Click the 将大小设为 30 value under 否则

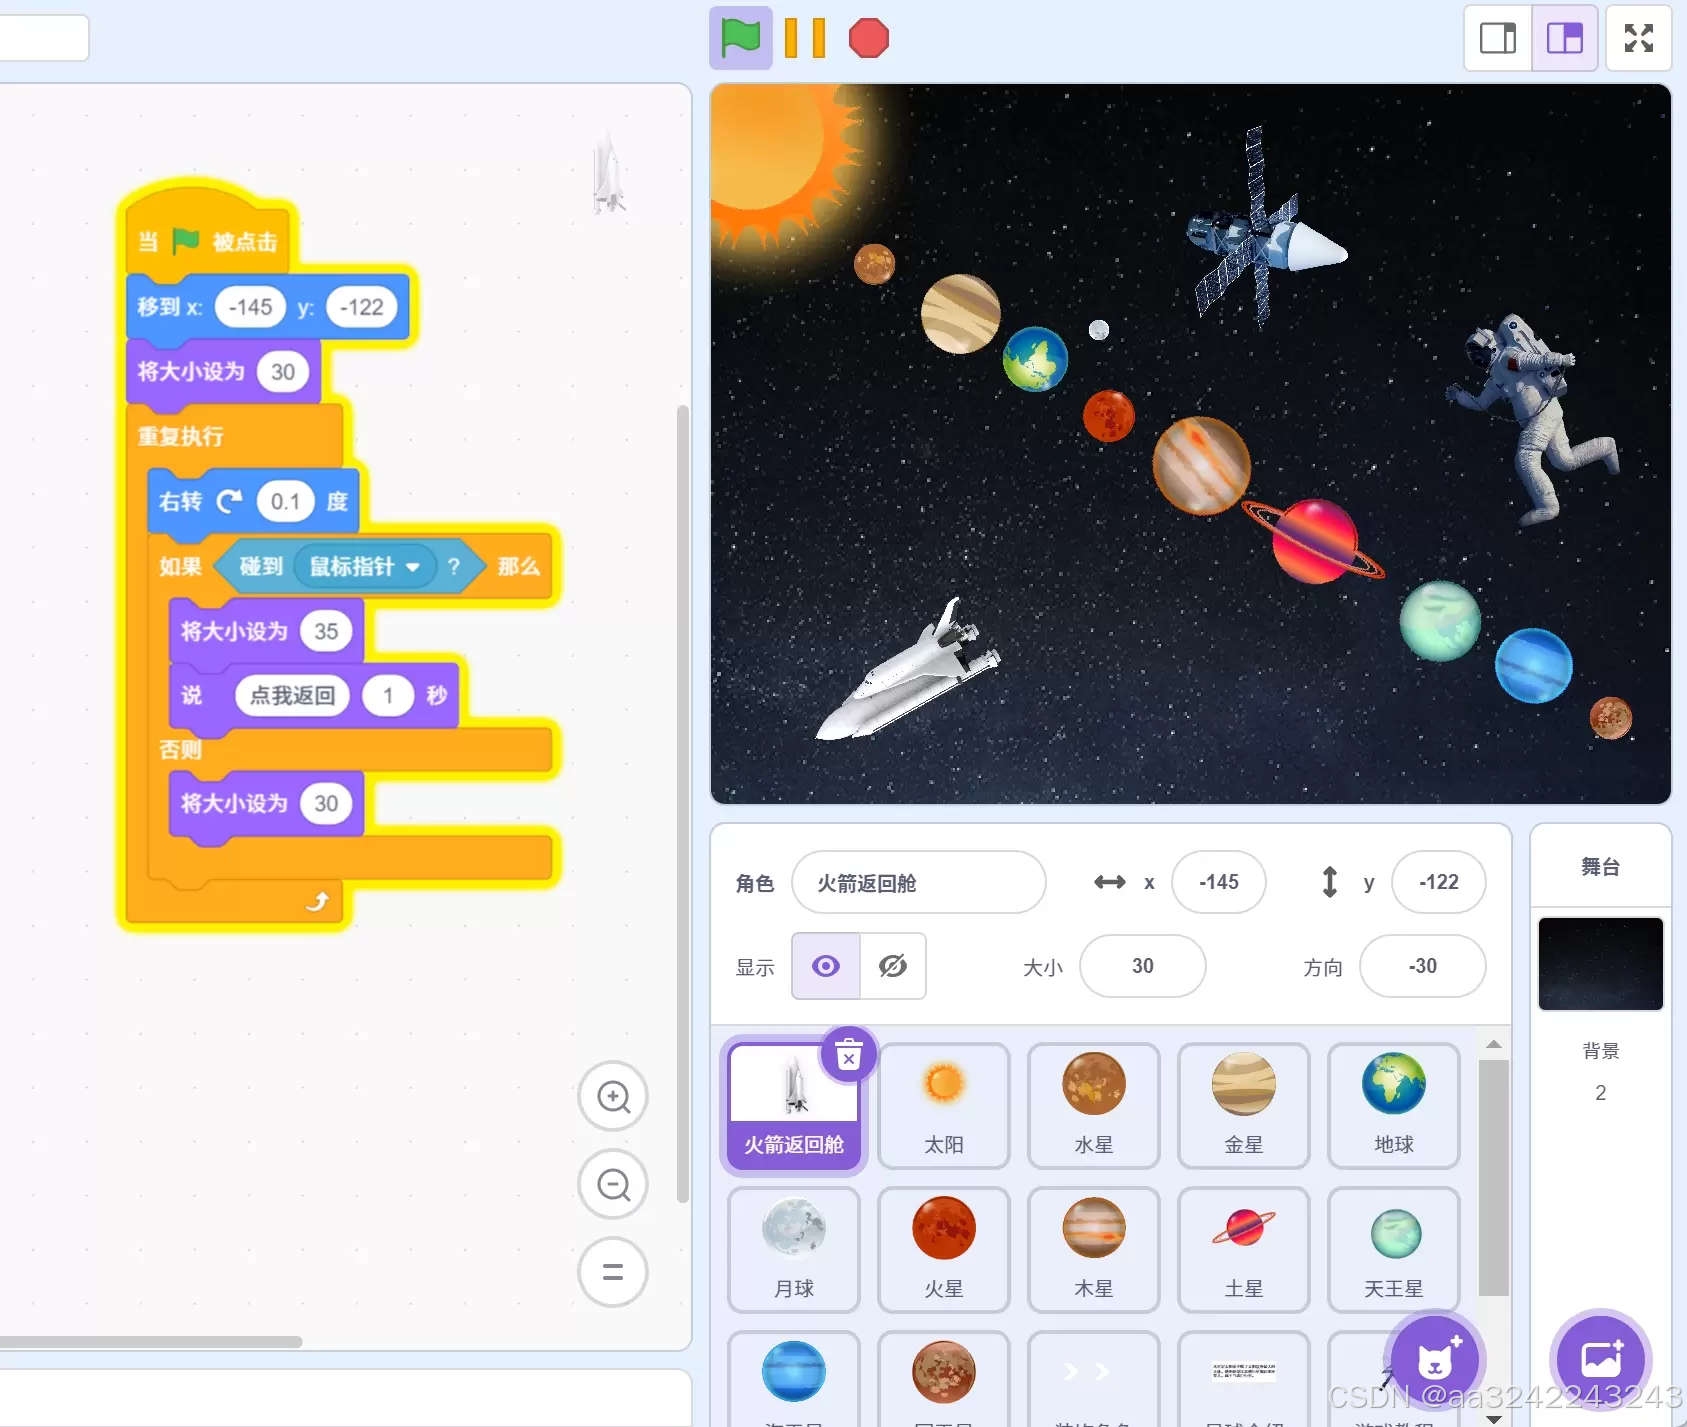[326, 804]
